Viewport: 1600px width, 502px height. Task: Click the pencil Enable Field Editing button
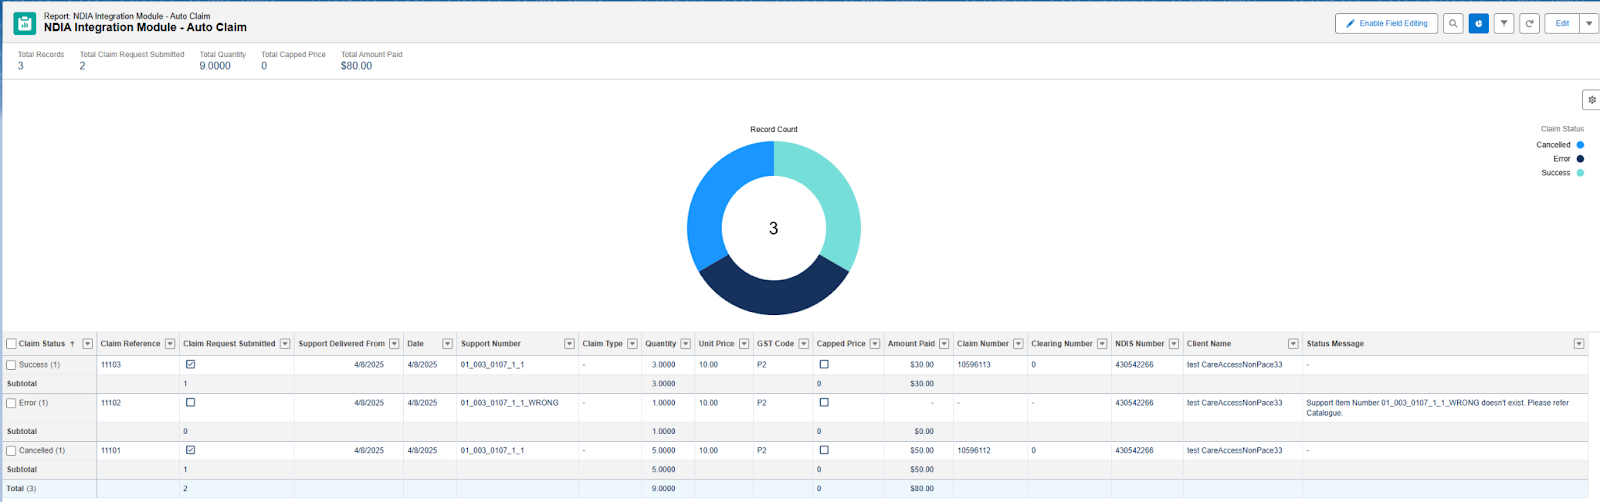click(x=1386, y=23)
